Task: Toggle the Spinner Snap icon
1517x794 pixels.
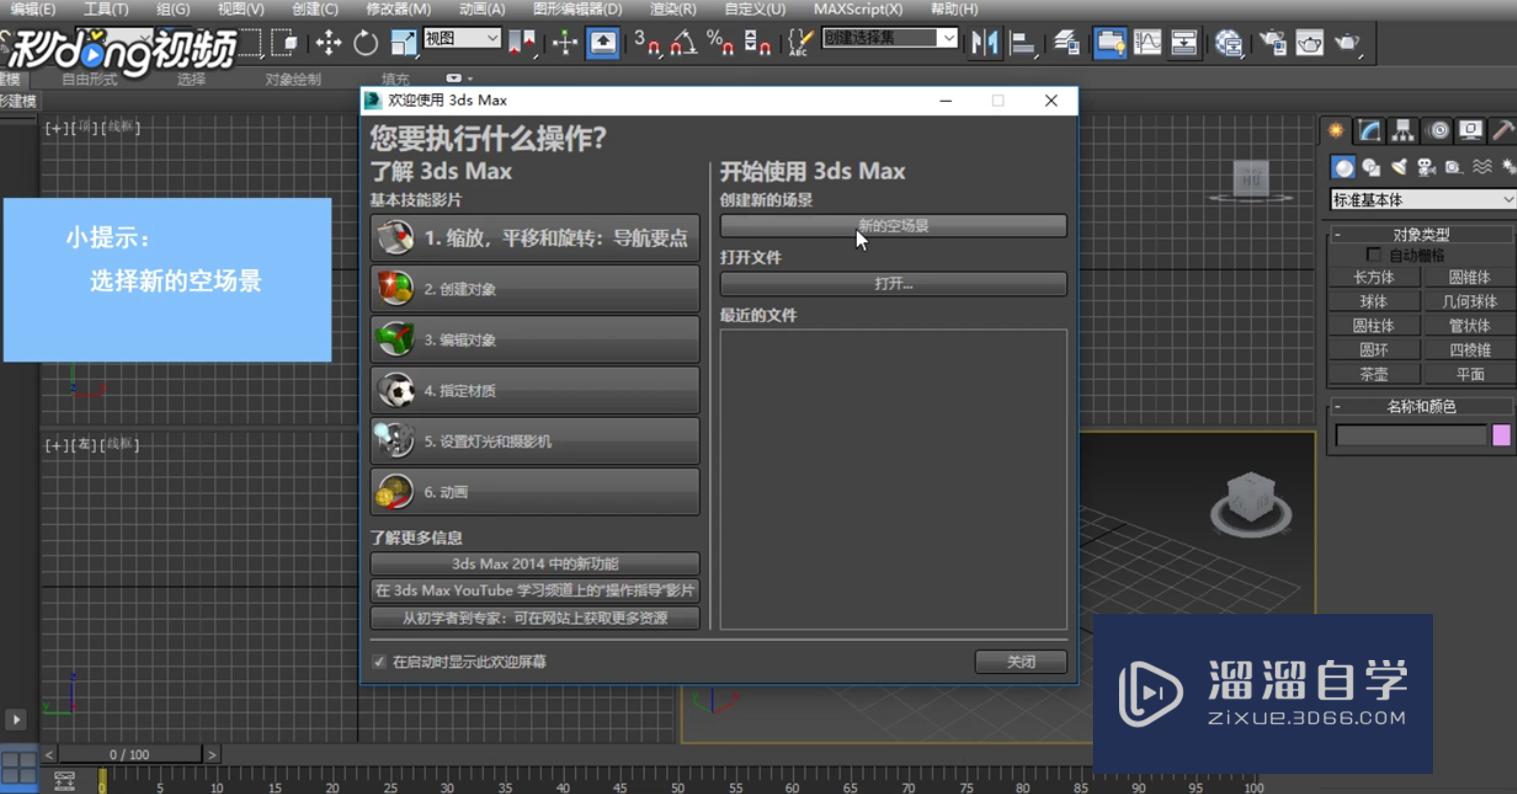Action: coord(757,42)
